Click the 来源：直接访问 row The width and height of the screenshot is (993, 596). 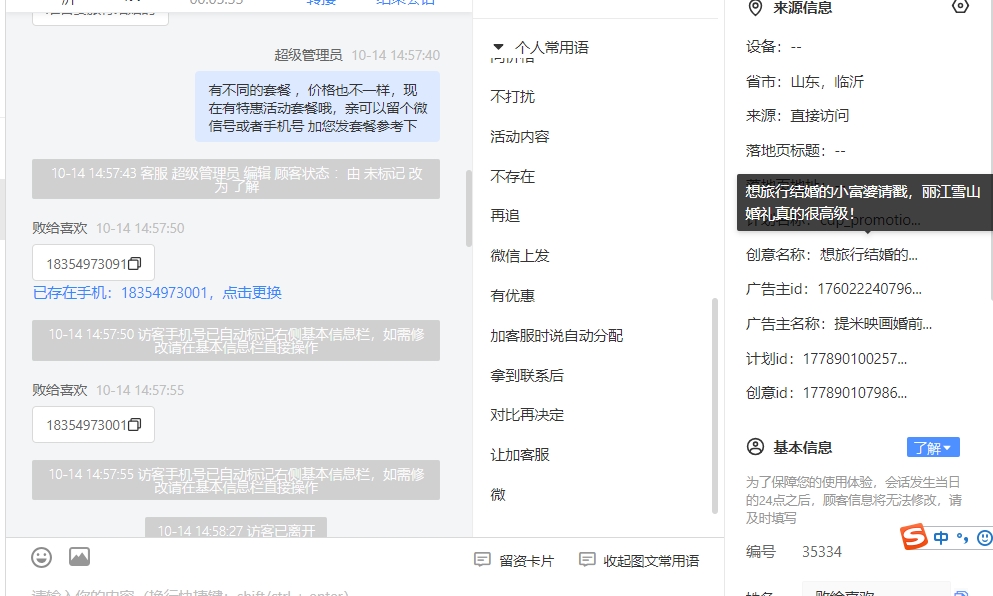click(797, 115)
